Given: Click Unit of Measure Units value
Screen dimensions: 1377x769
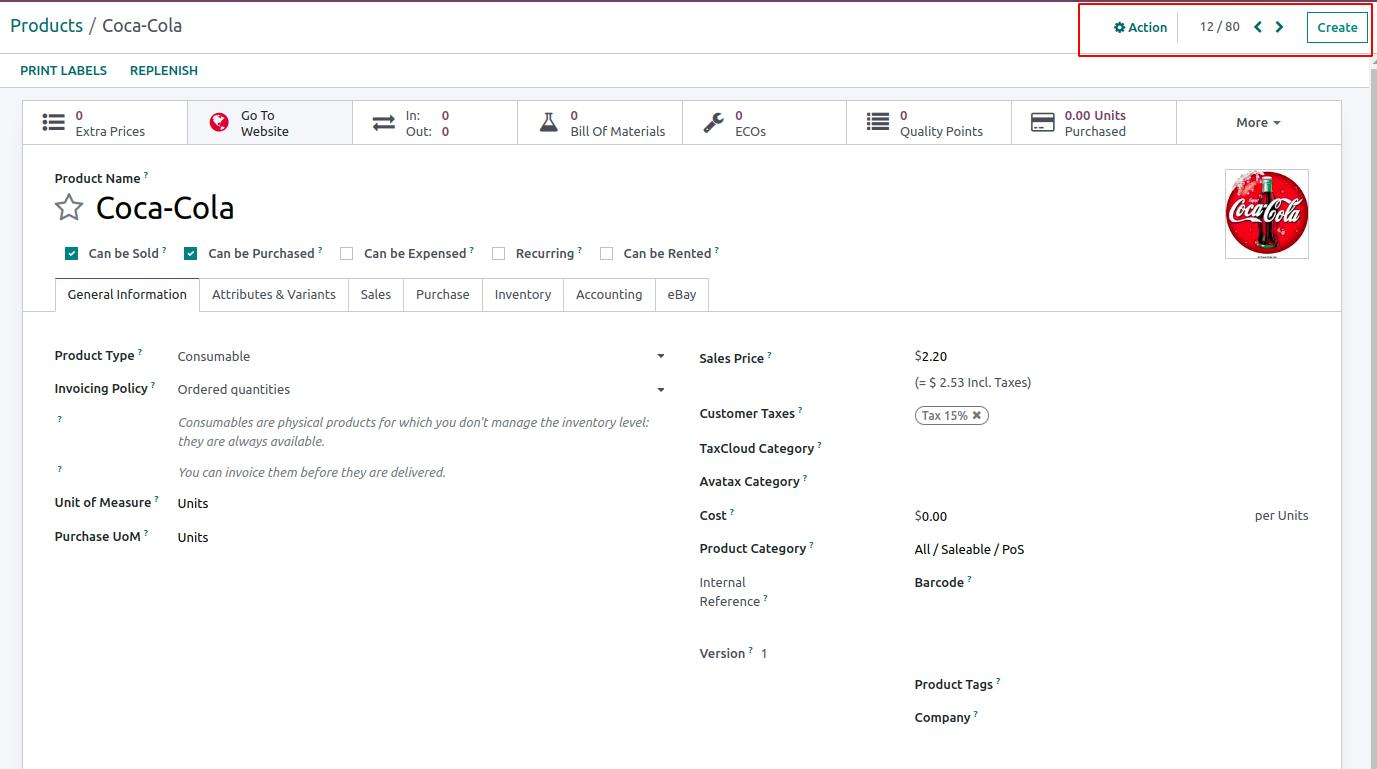Looking at the screenshot, I should [193, 504].
